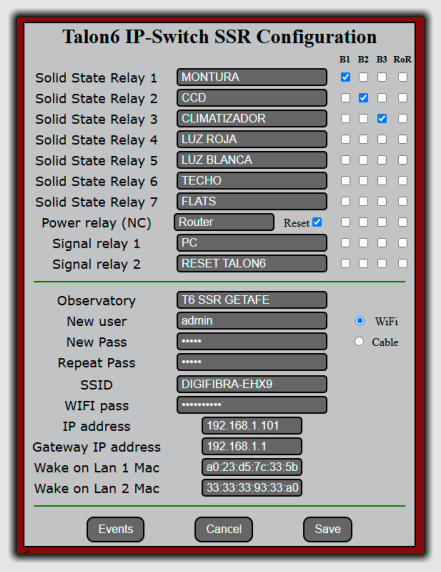Edit the MONTURA relay name field
Viewport: 441px width, 572px height.
252,77
